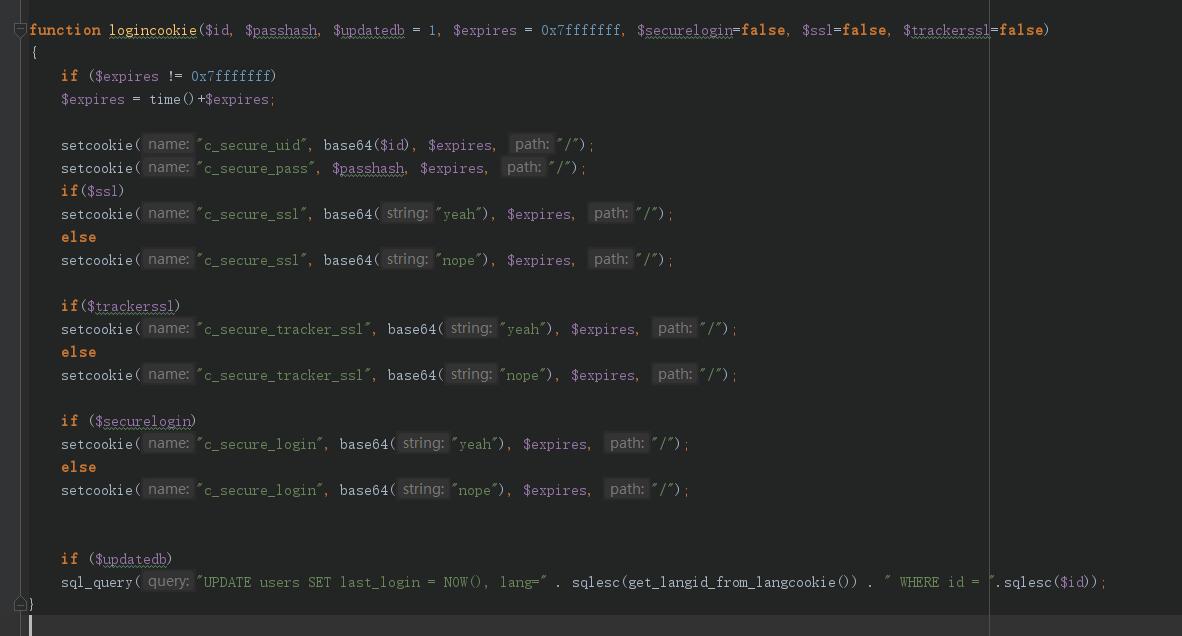Click the 0x7fffffff default in the function signature
The height and width of the screenshot is (636, 1182).
tap(580, 30)
